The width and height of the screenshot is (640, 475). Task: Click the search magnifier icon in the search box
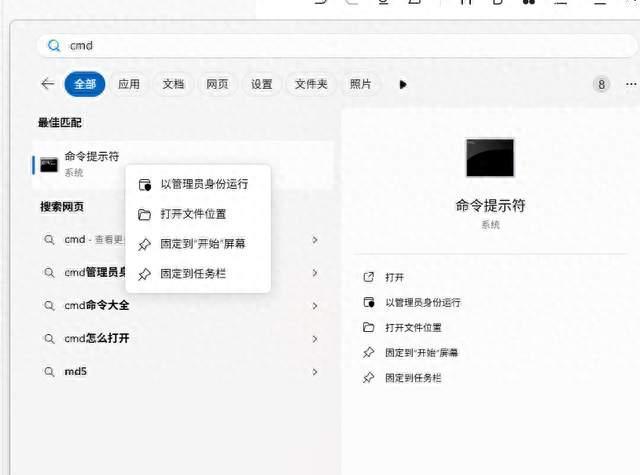[x=54, y=45]
